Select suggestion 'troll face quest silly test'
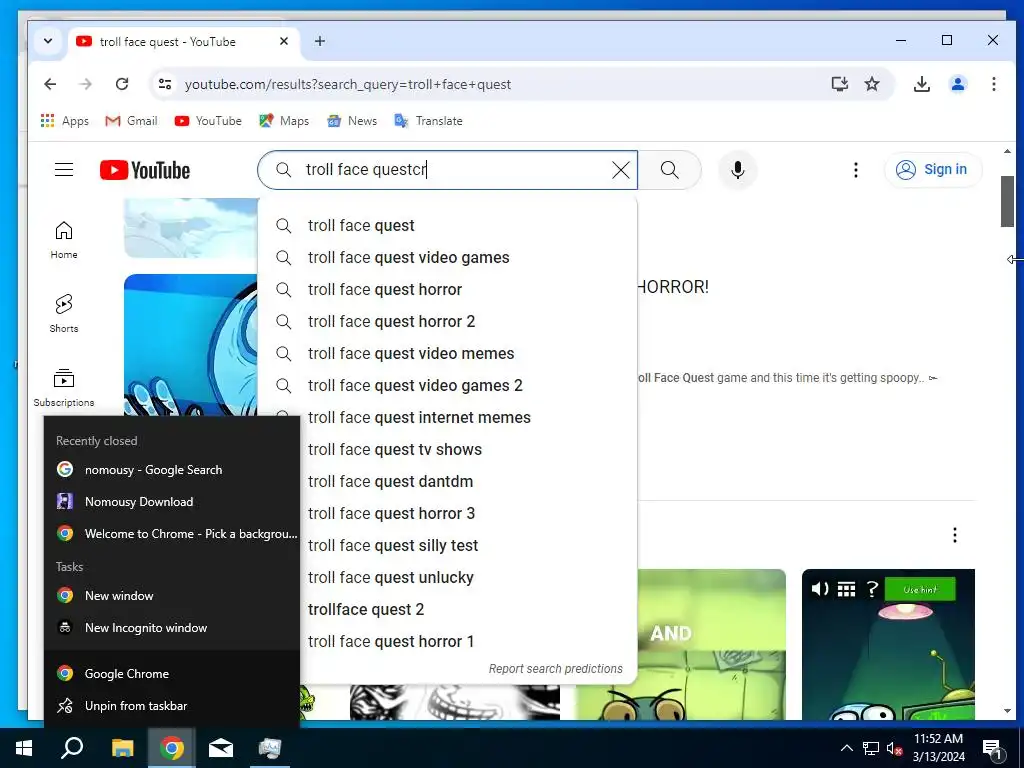The width and height of the screenshot is (1024, 768). click(468, 545)
